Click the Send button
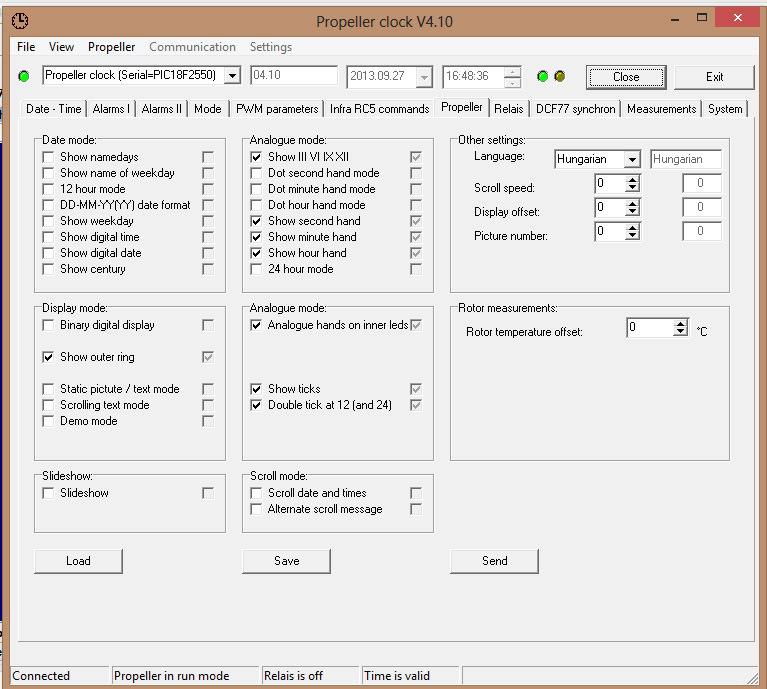The image size is (767, 689). point(495,561)
